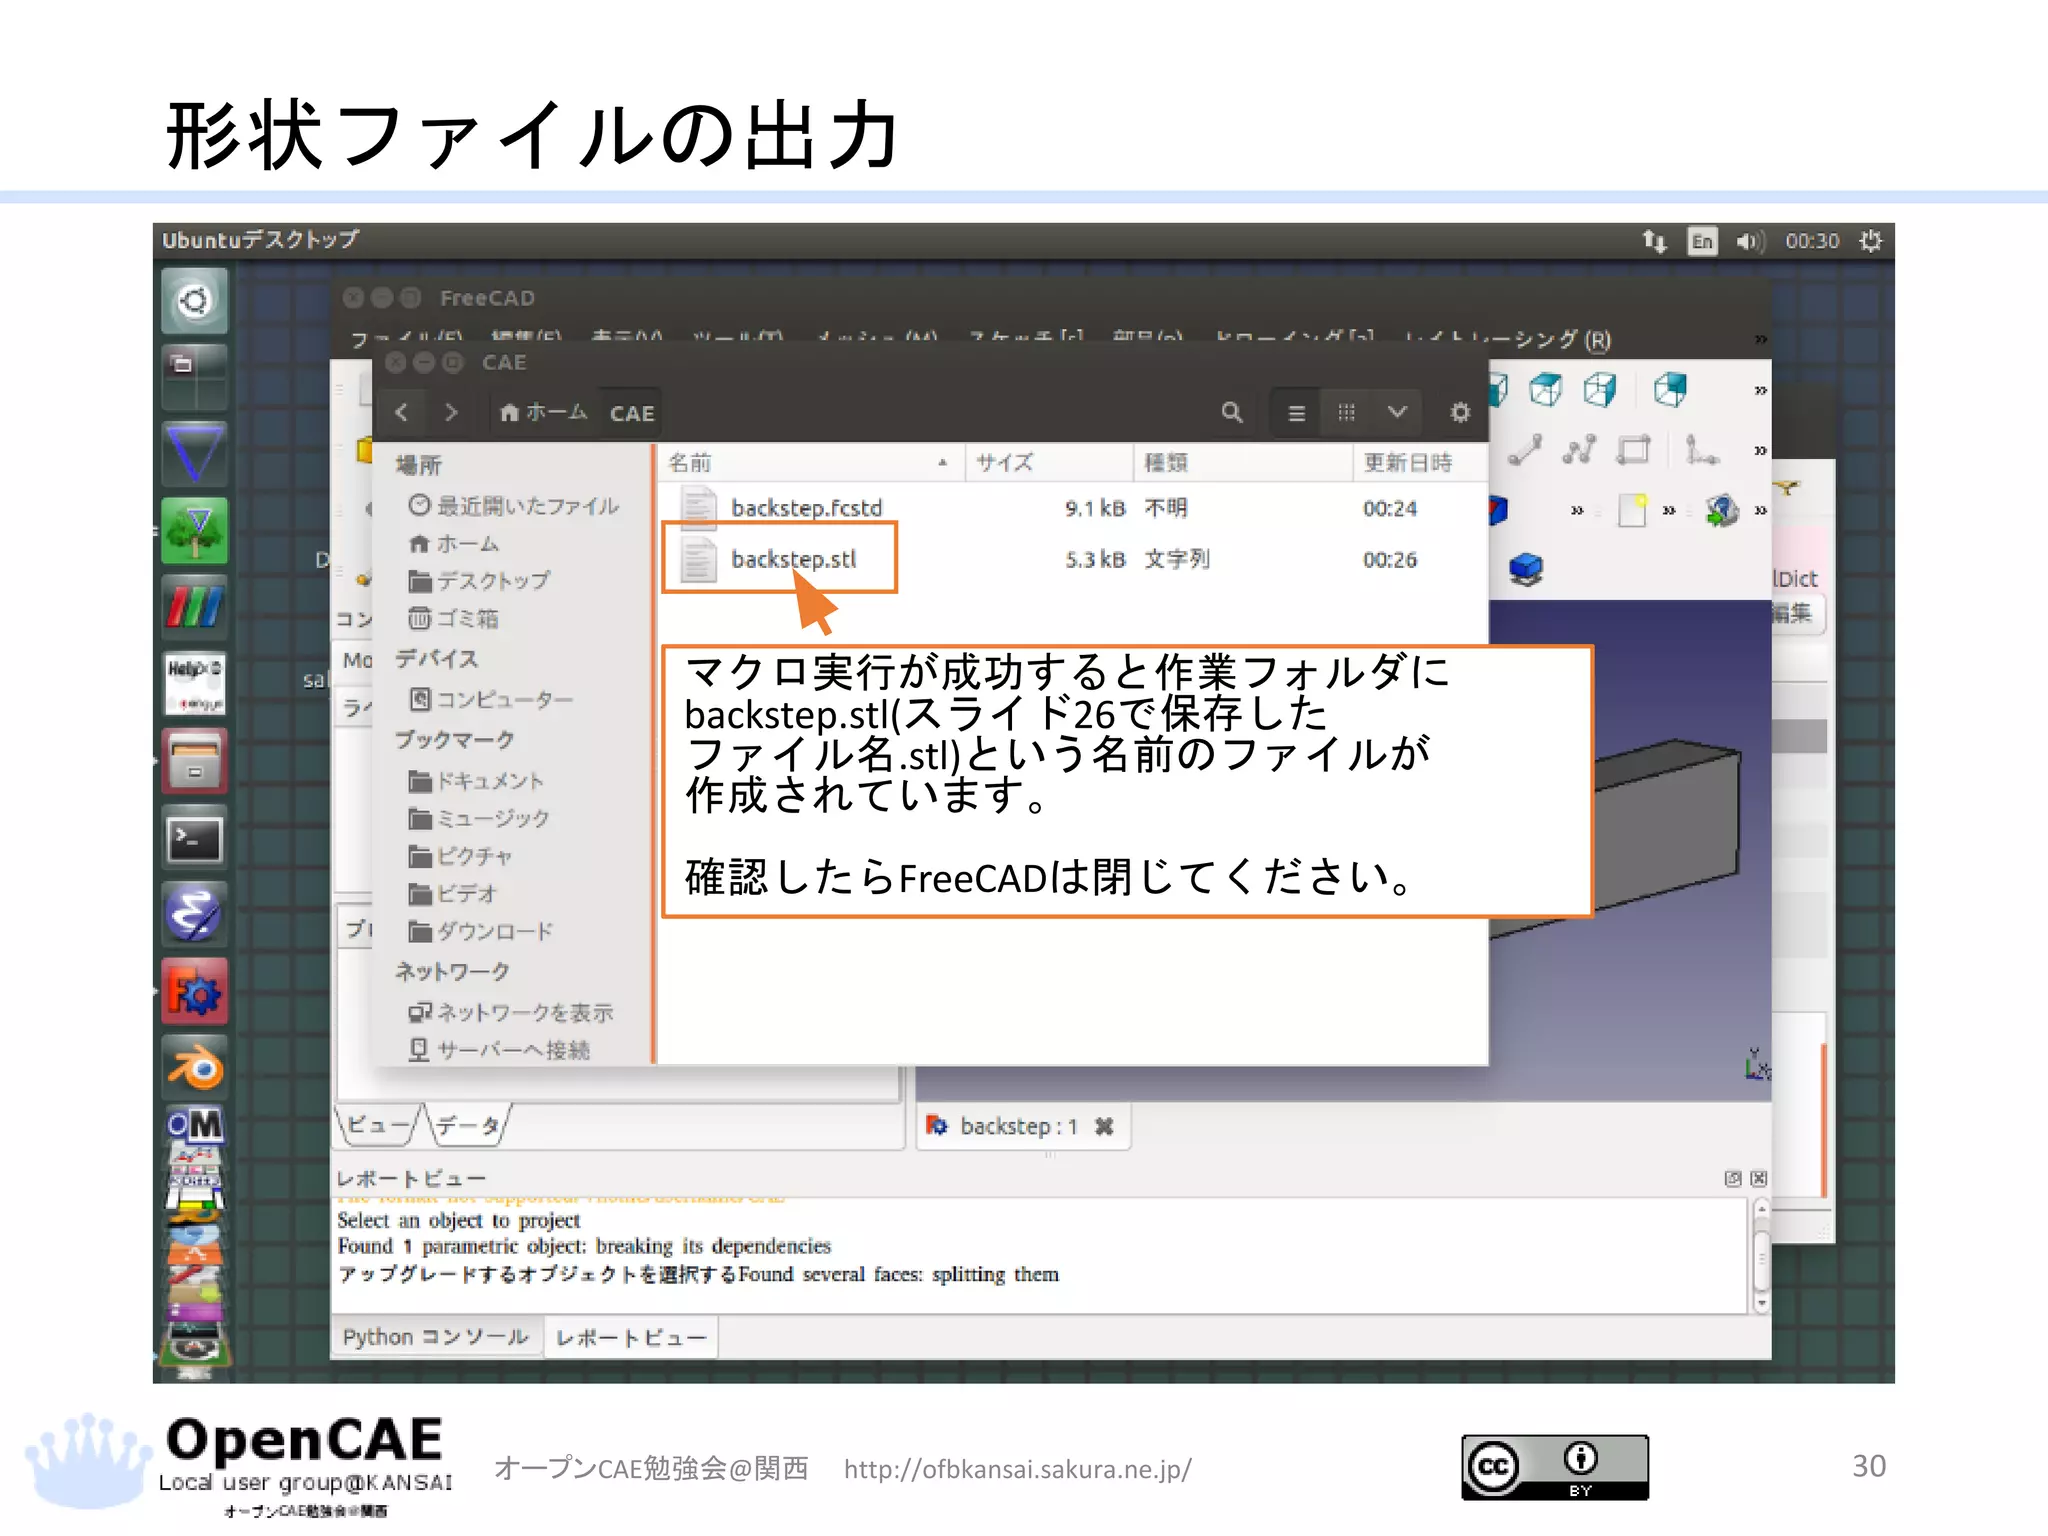Open the Help launcher icon
The image size is (2048, 1536).
[195, 684]
